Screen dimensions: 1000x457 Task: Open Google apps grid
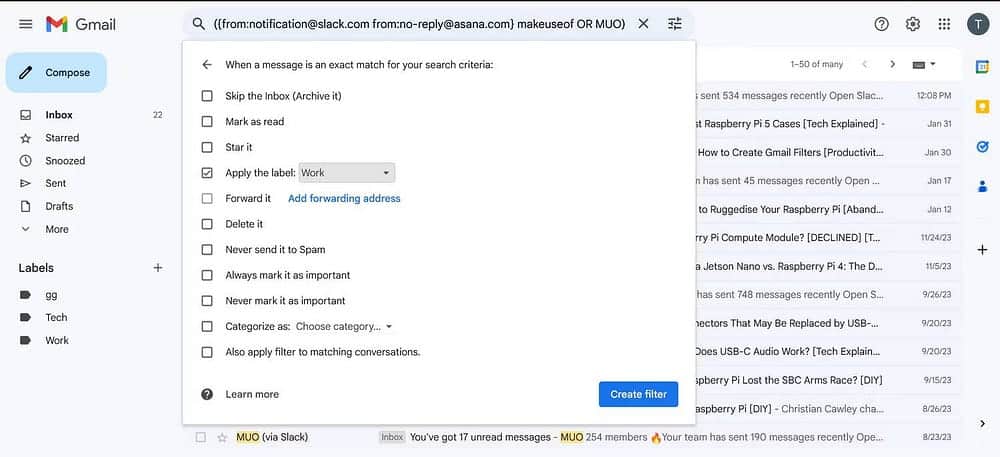click(x=945, y=24)
